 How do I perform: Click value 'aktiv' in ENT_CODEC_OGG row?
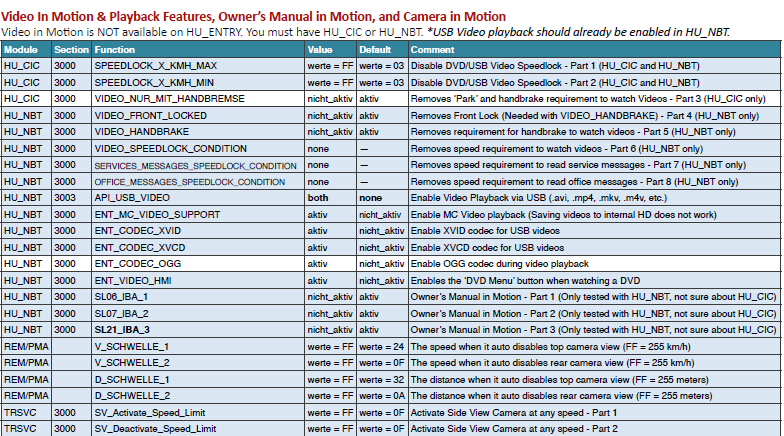coord(318,264)
